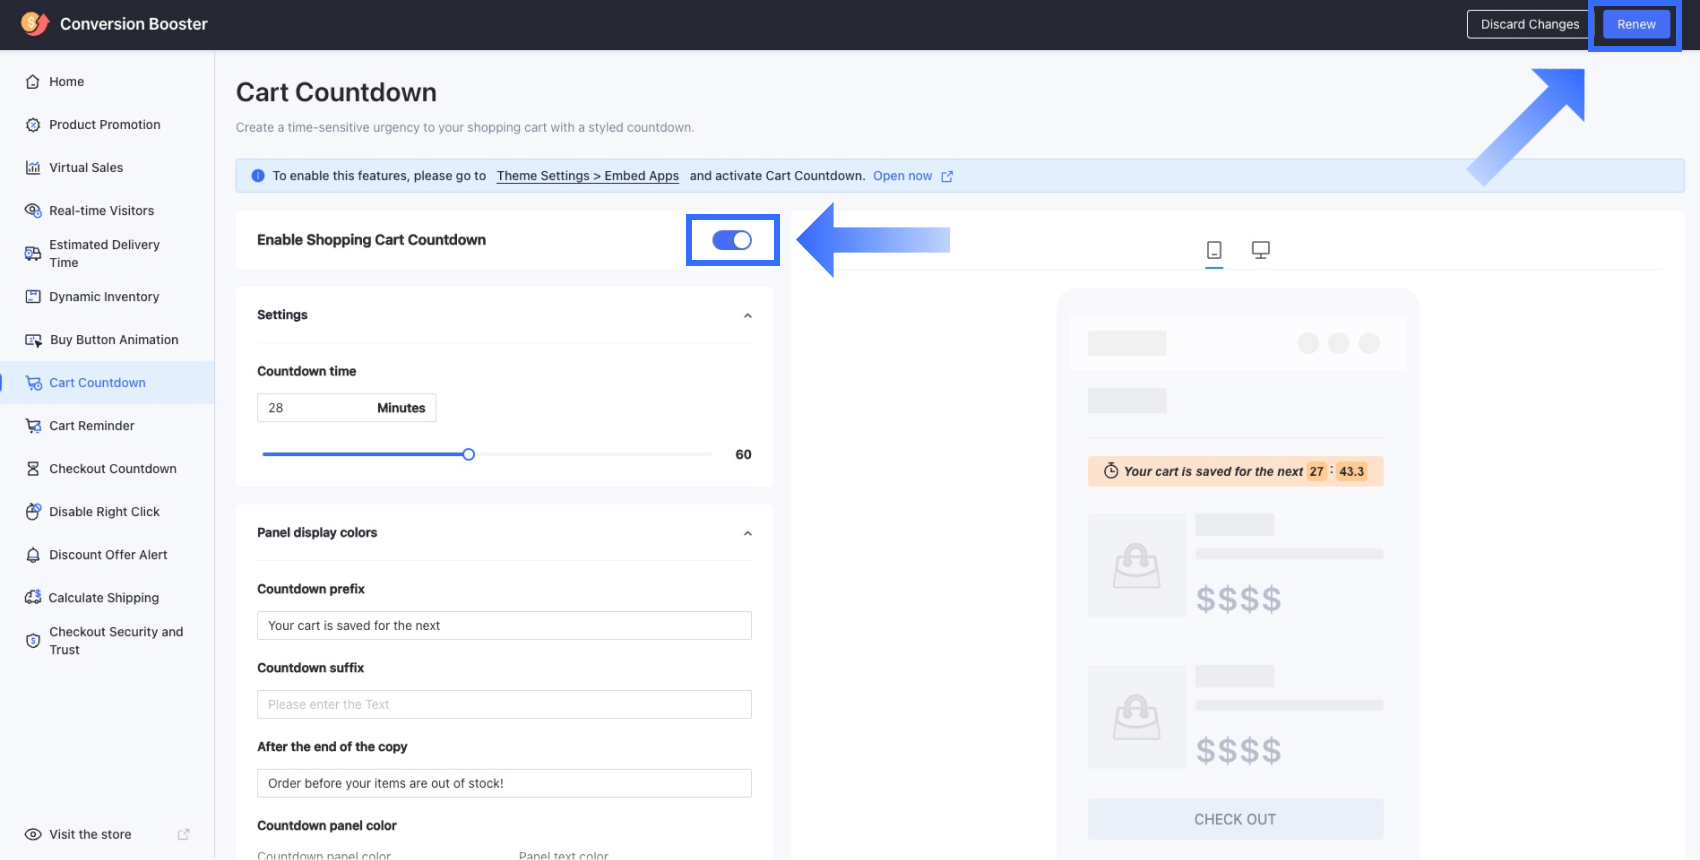1700x860 pixels.
Task: Open Product Promotion in the sidebar
Action: click(x=104, y=125)
